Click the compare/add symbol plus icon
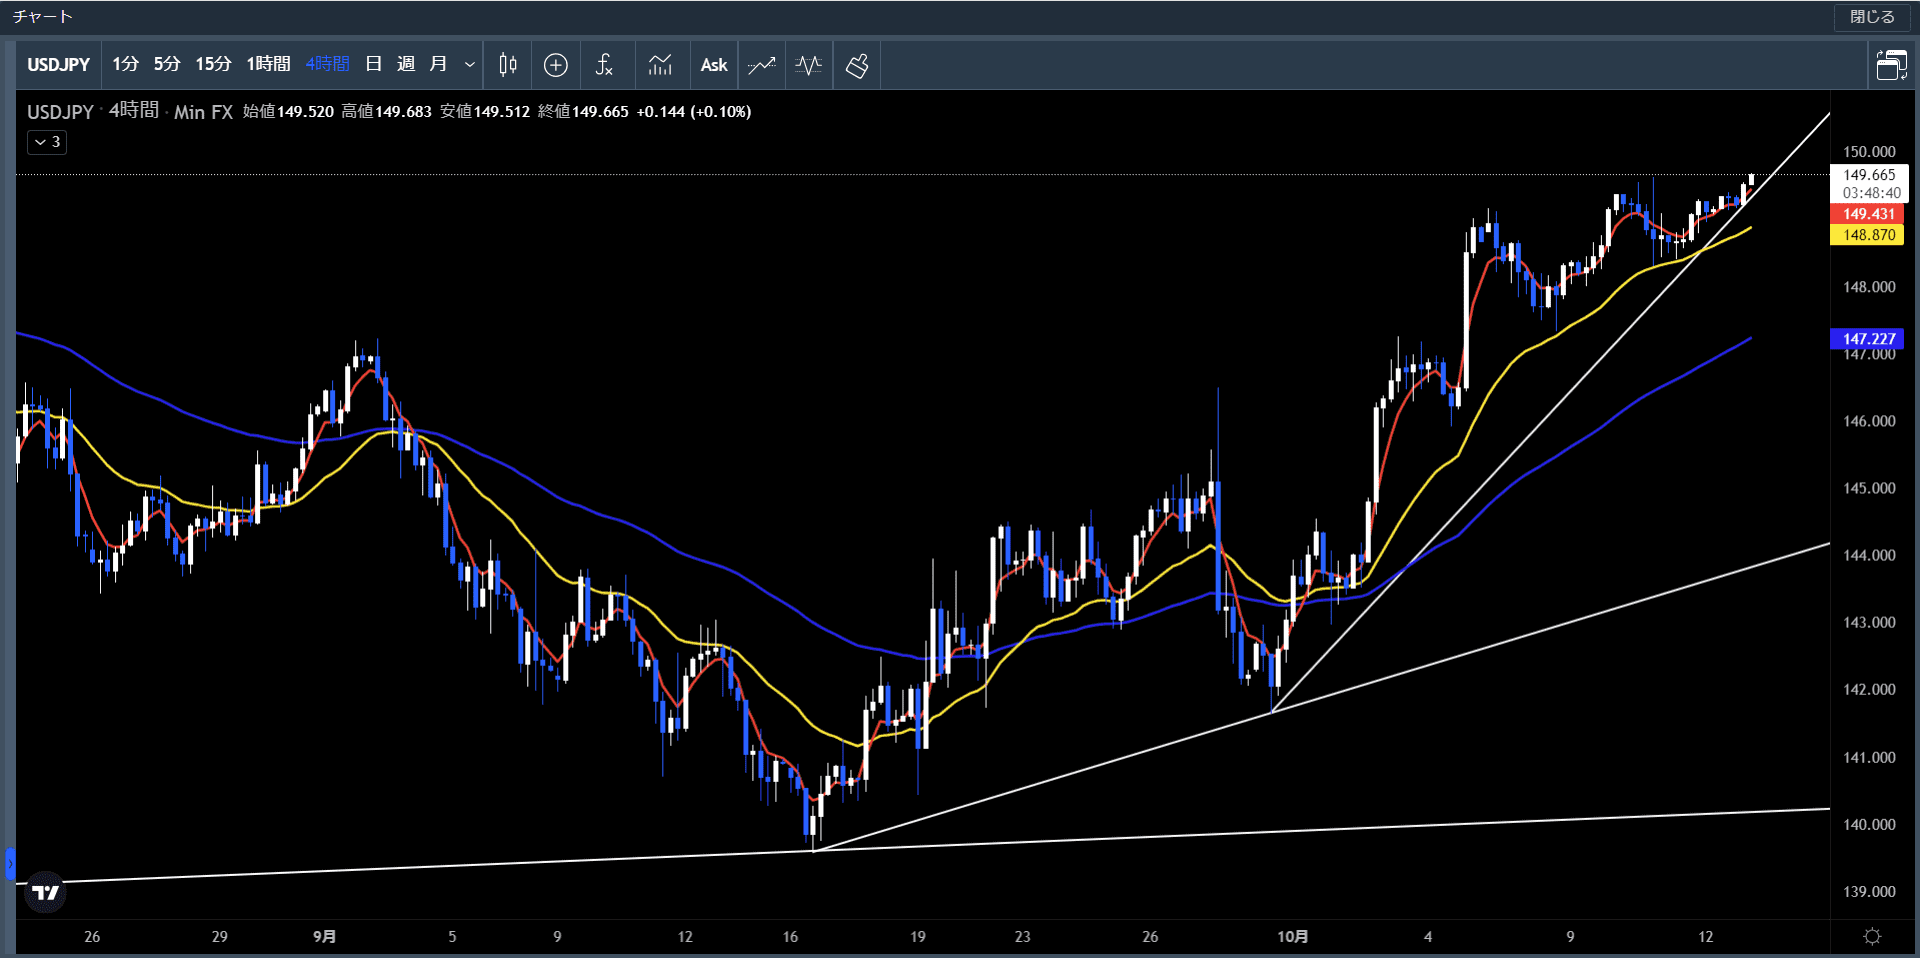The height and width of the screenshot is (958, 1920). pos(556,65)
